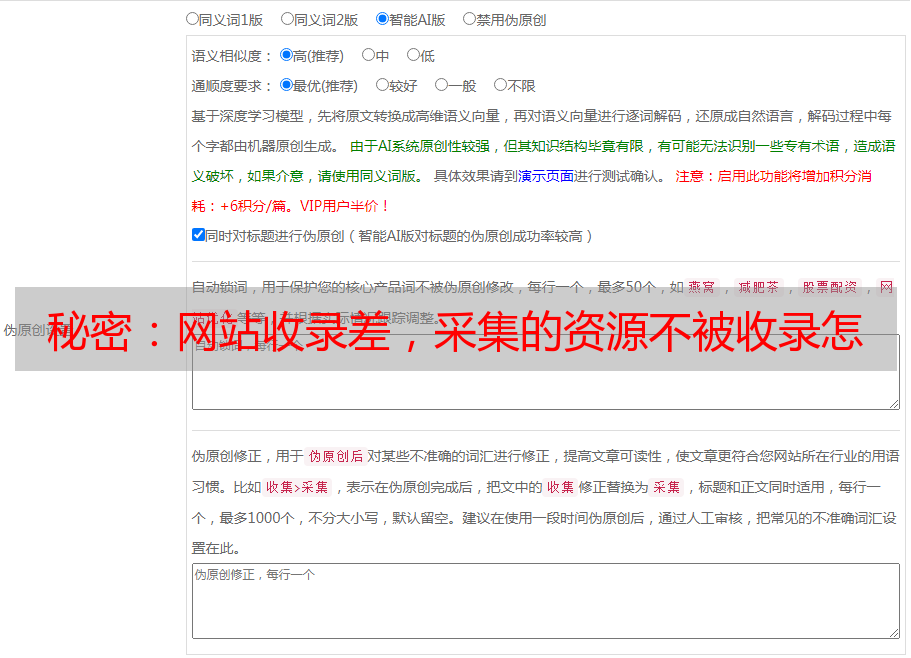Click into the 自动锁词 textarea
The height and width of the screenshot is (658, 911).
(546, 372)
